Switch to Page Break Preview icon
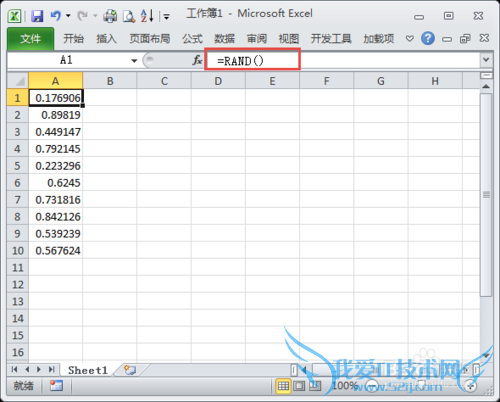The height and width of the screenshot is (402, 500). tap(315, 386)
